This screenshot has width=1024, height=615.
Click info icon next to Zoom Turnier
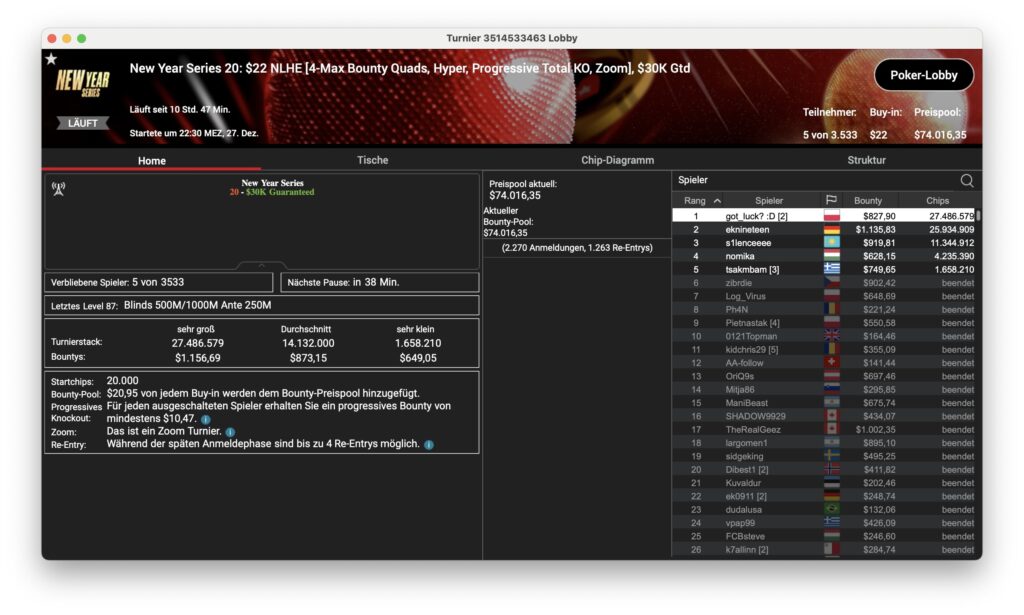click(x=230, y=432)
